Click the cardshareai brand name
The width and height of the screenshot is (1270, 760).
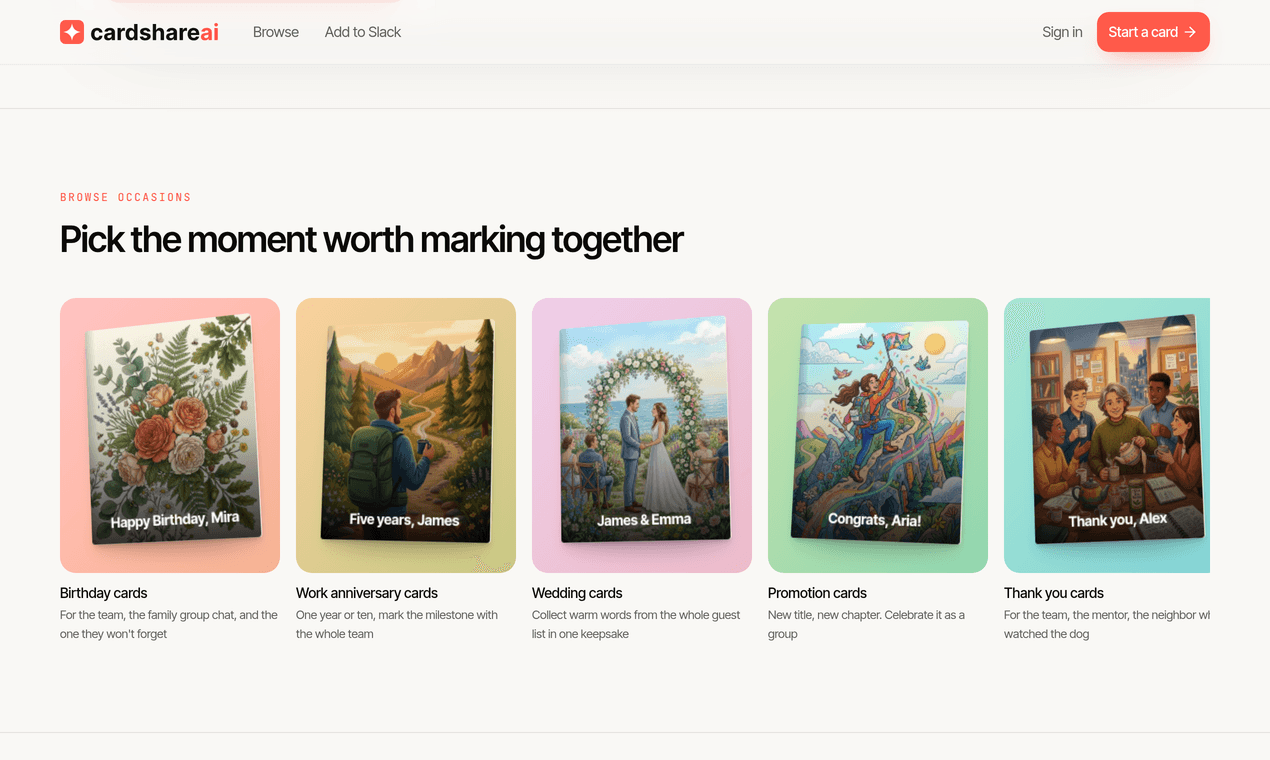154,32
